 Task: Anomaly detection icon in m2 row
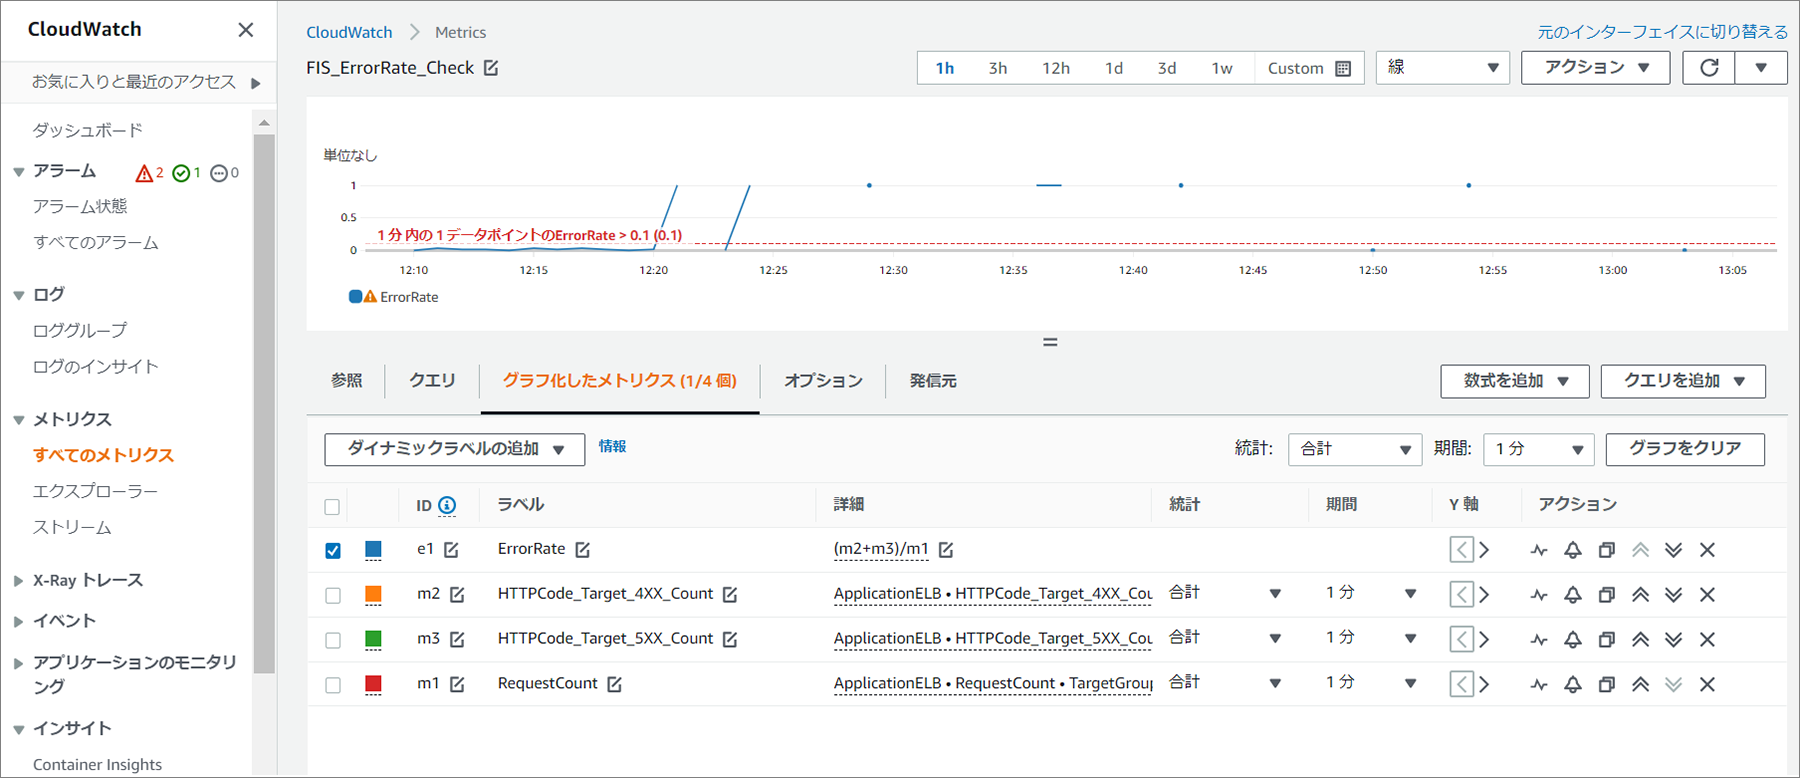(1539, 595)
